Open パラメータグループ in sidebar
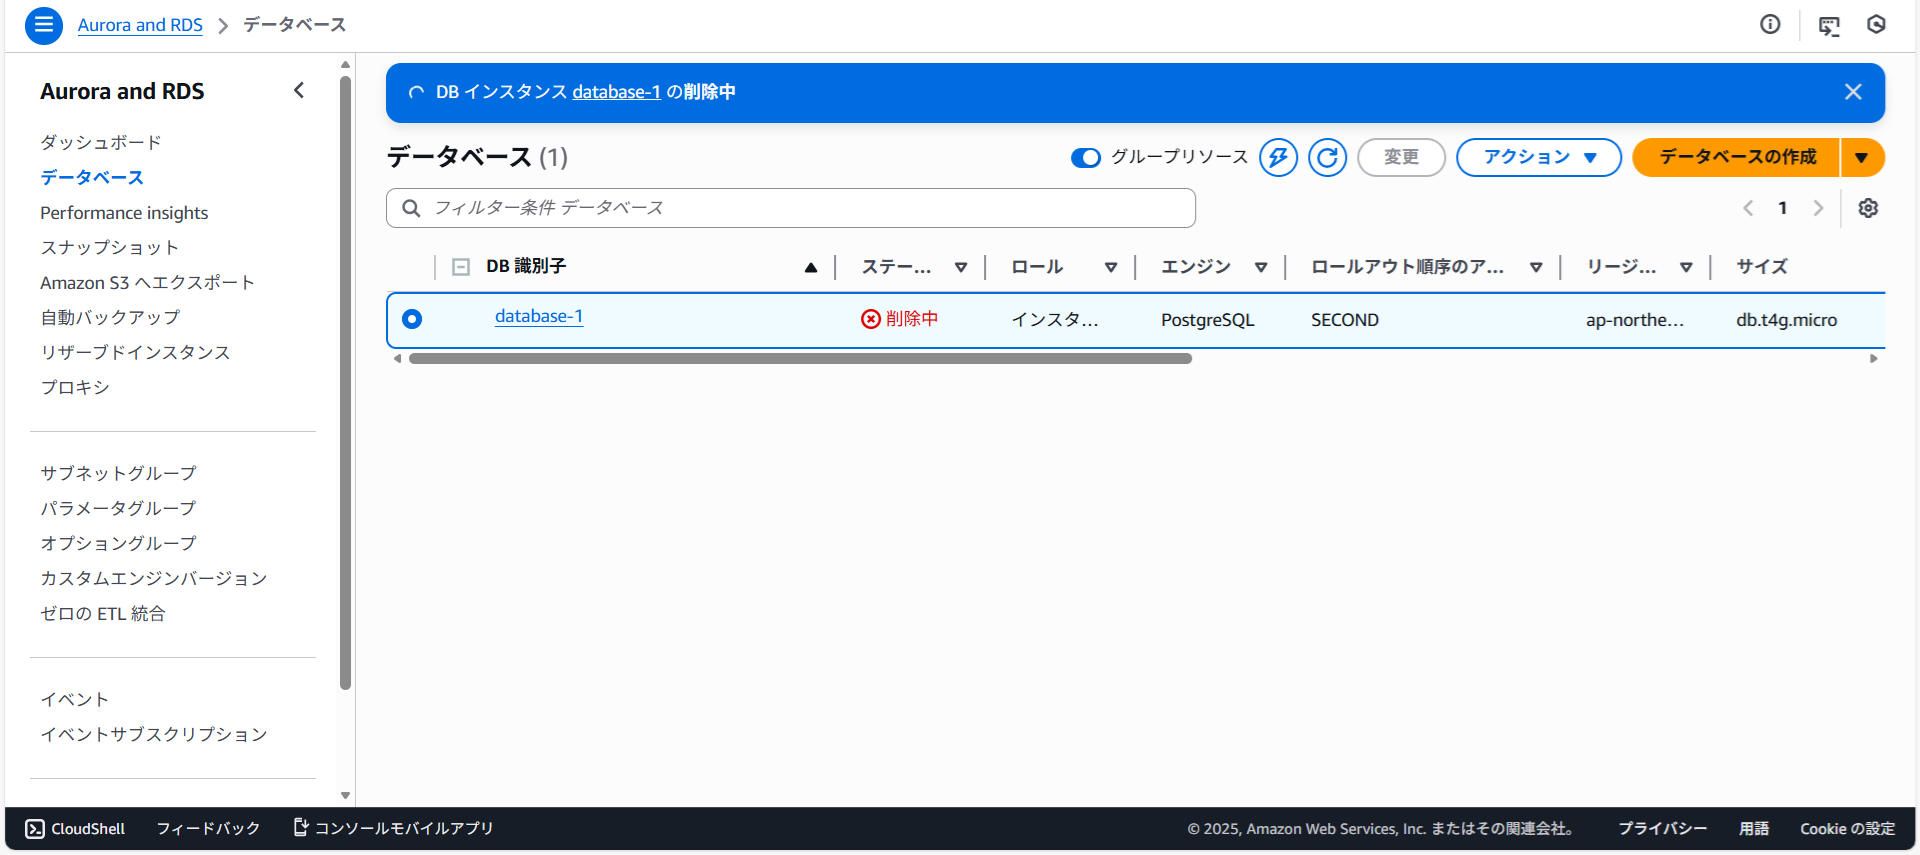 [118, 508]
